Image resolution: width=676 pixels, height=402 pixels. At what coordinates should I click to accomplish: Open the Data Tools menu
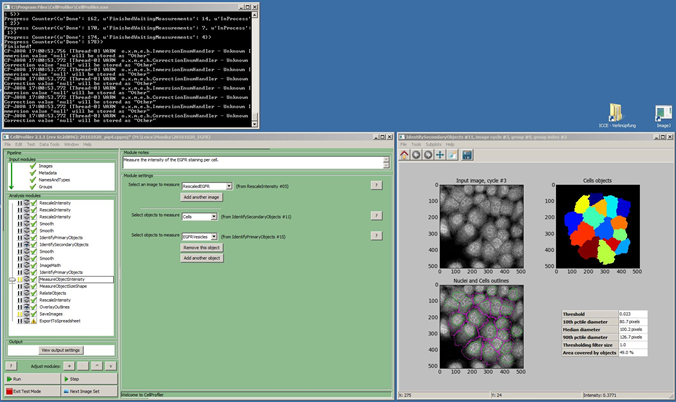click(x=48, y=144)
